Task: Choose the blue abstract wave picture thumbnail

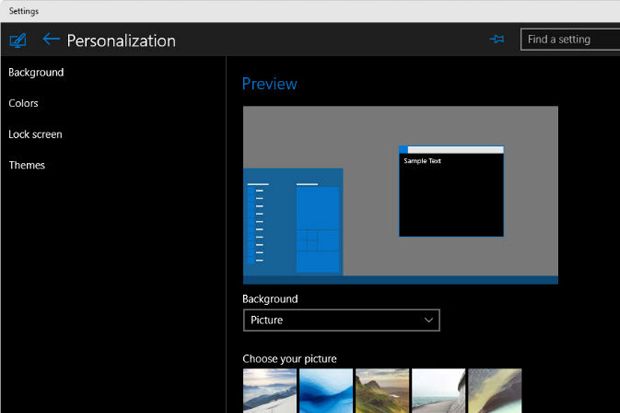Action: [326, 391]
